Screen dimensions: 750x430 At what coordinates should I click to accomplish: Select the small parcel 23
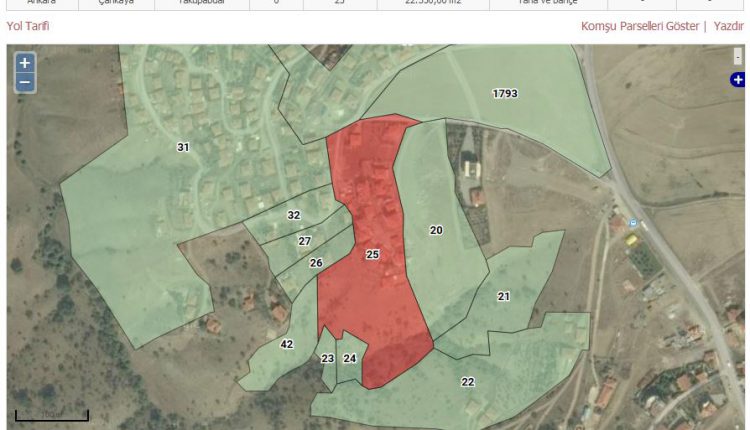328,359
